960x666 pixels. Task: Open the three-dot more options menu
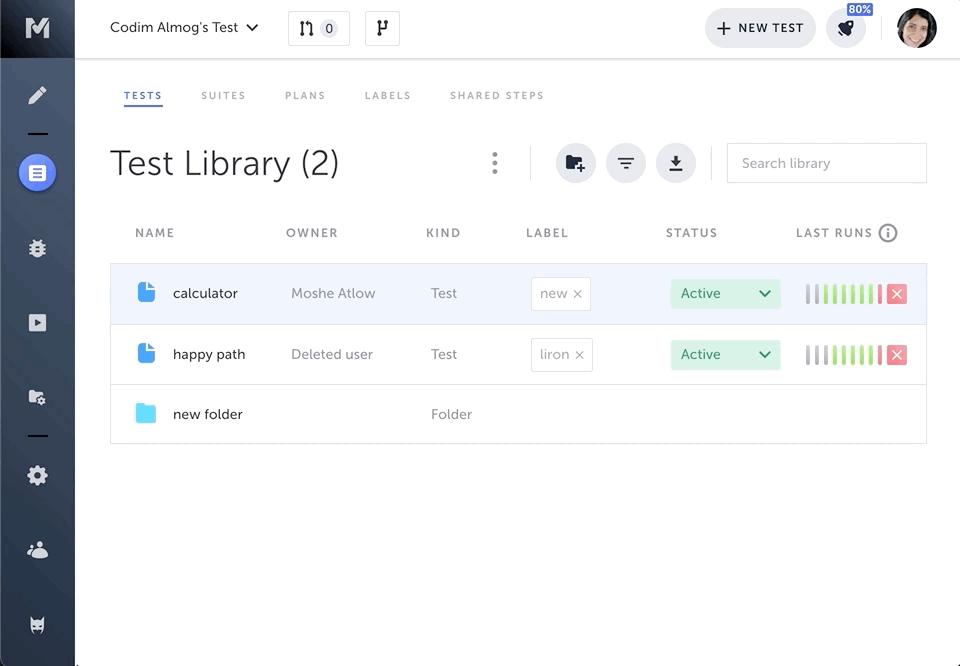[x=495, y=163]
